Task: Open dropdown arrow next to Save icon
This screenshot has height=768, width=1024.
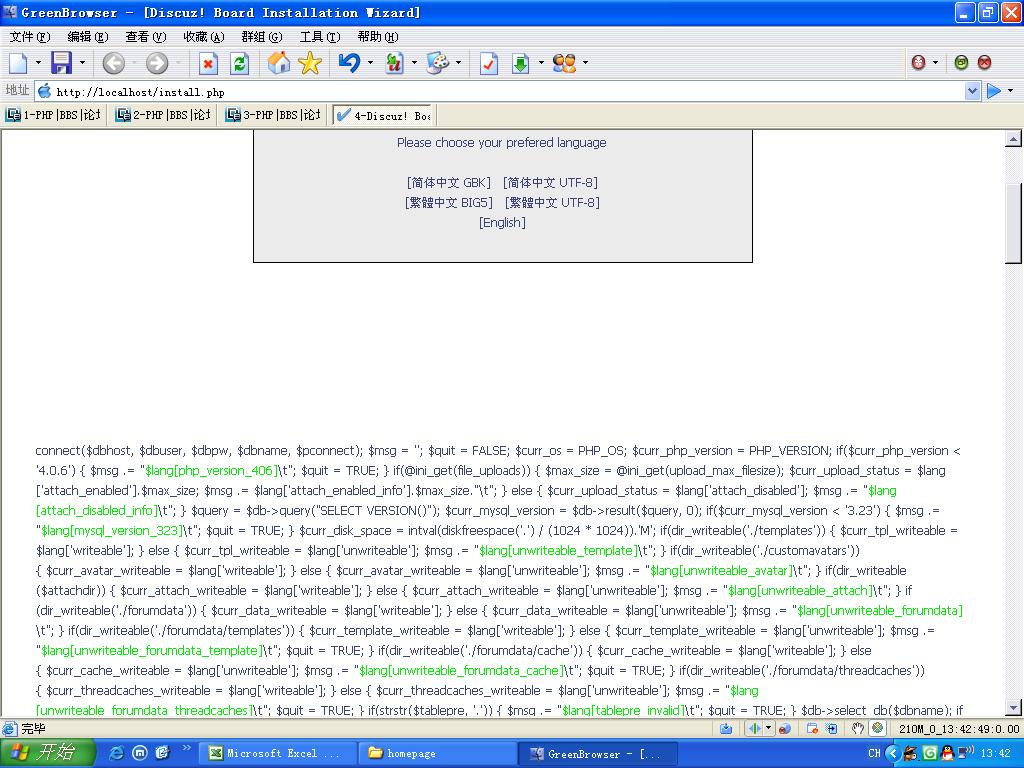Action: pyautogui.click(x=82, y=63)
